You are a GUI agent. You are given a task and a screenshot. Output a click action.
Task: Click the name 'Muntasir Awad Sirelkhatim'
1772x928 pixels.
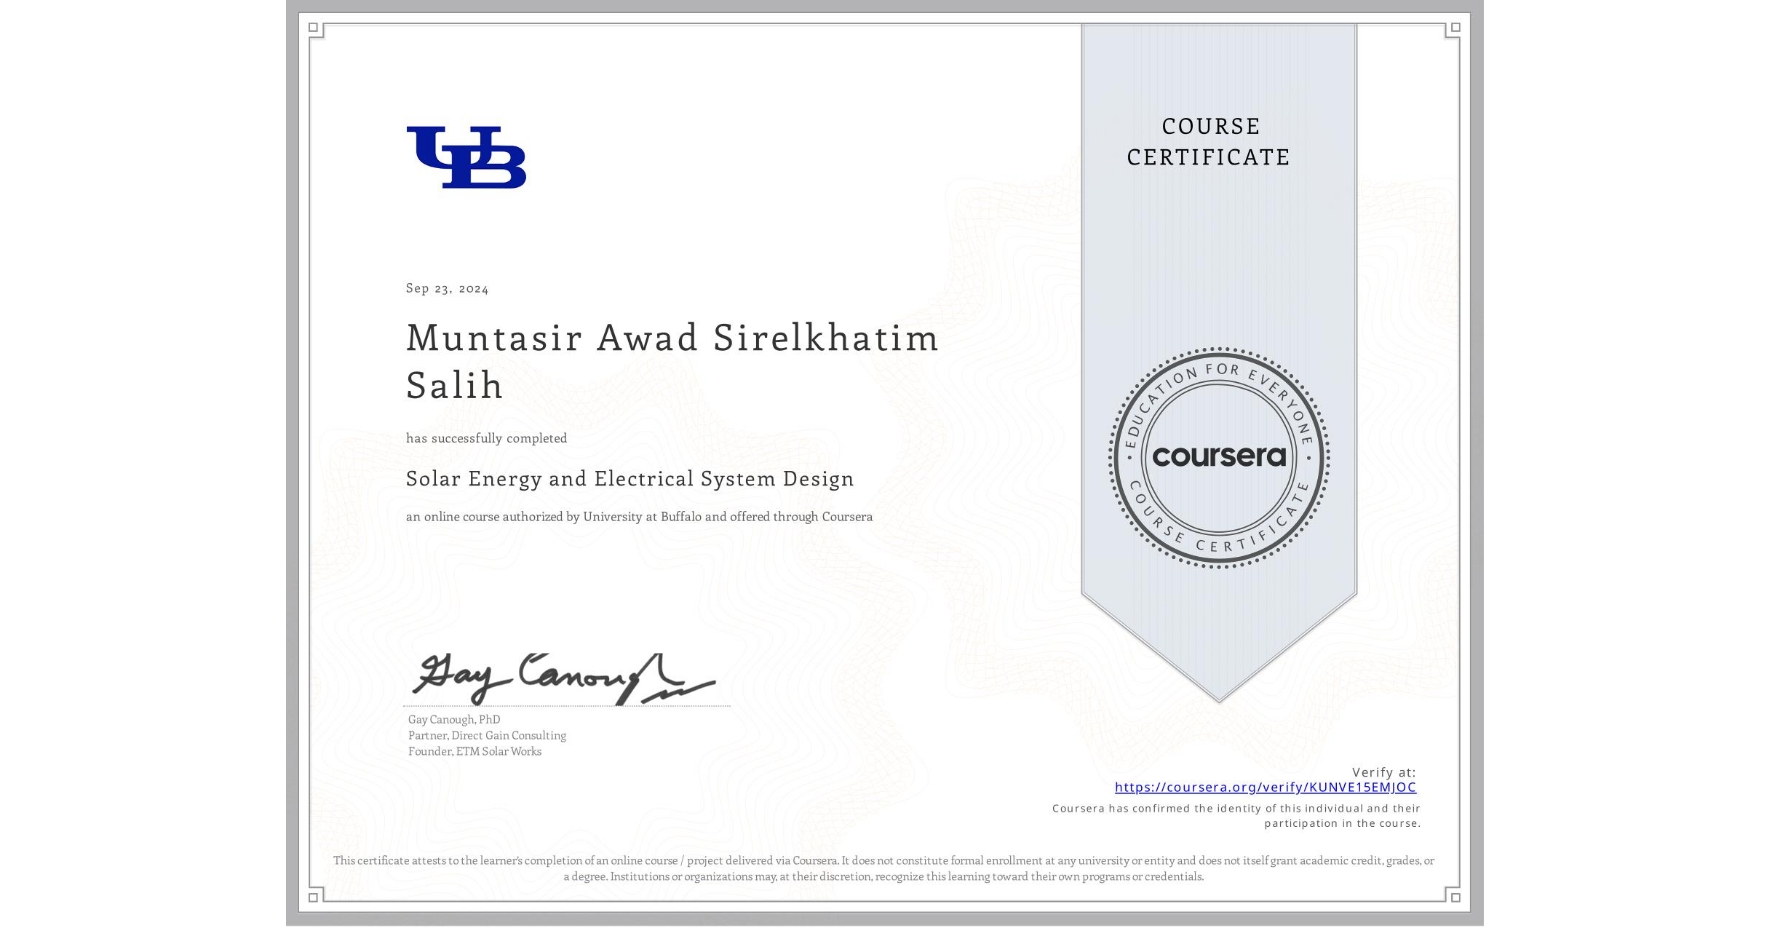pyautogui.click(x=672, y=338)
